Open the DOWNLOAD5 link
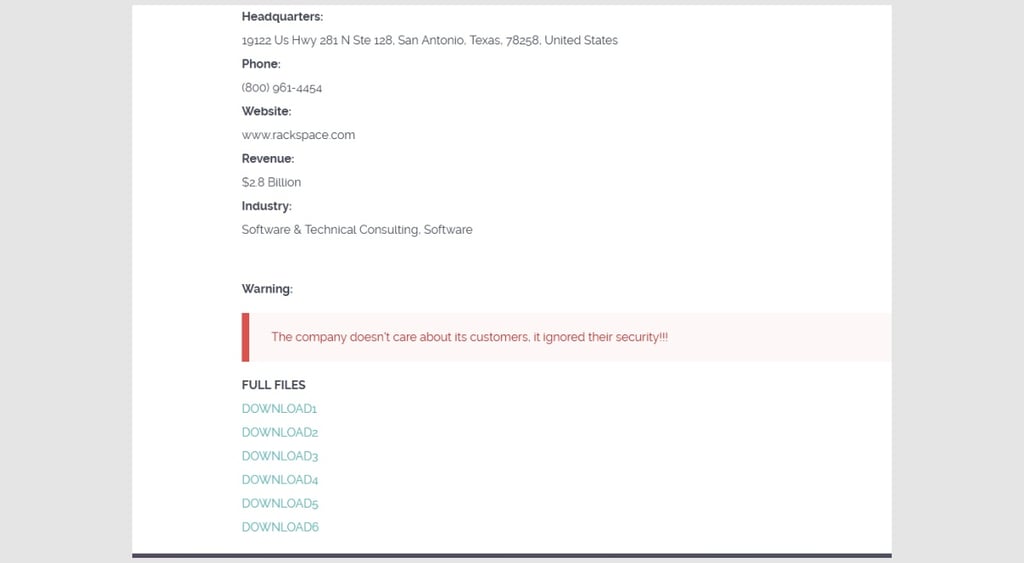This screenshot has width=1024, height=563. [x=280, y=504]
